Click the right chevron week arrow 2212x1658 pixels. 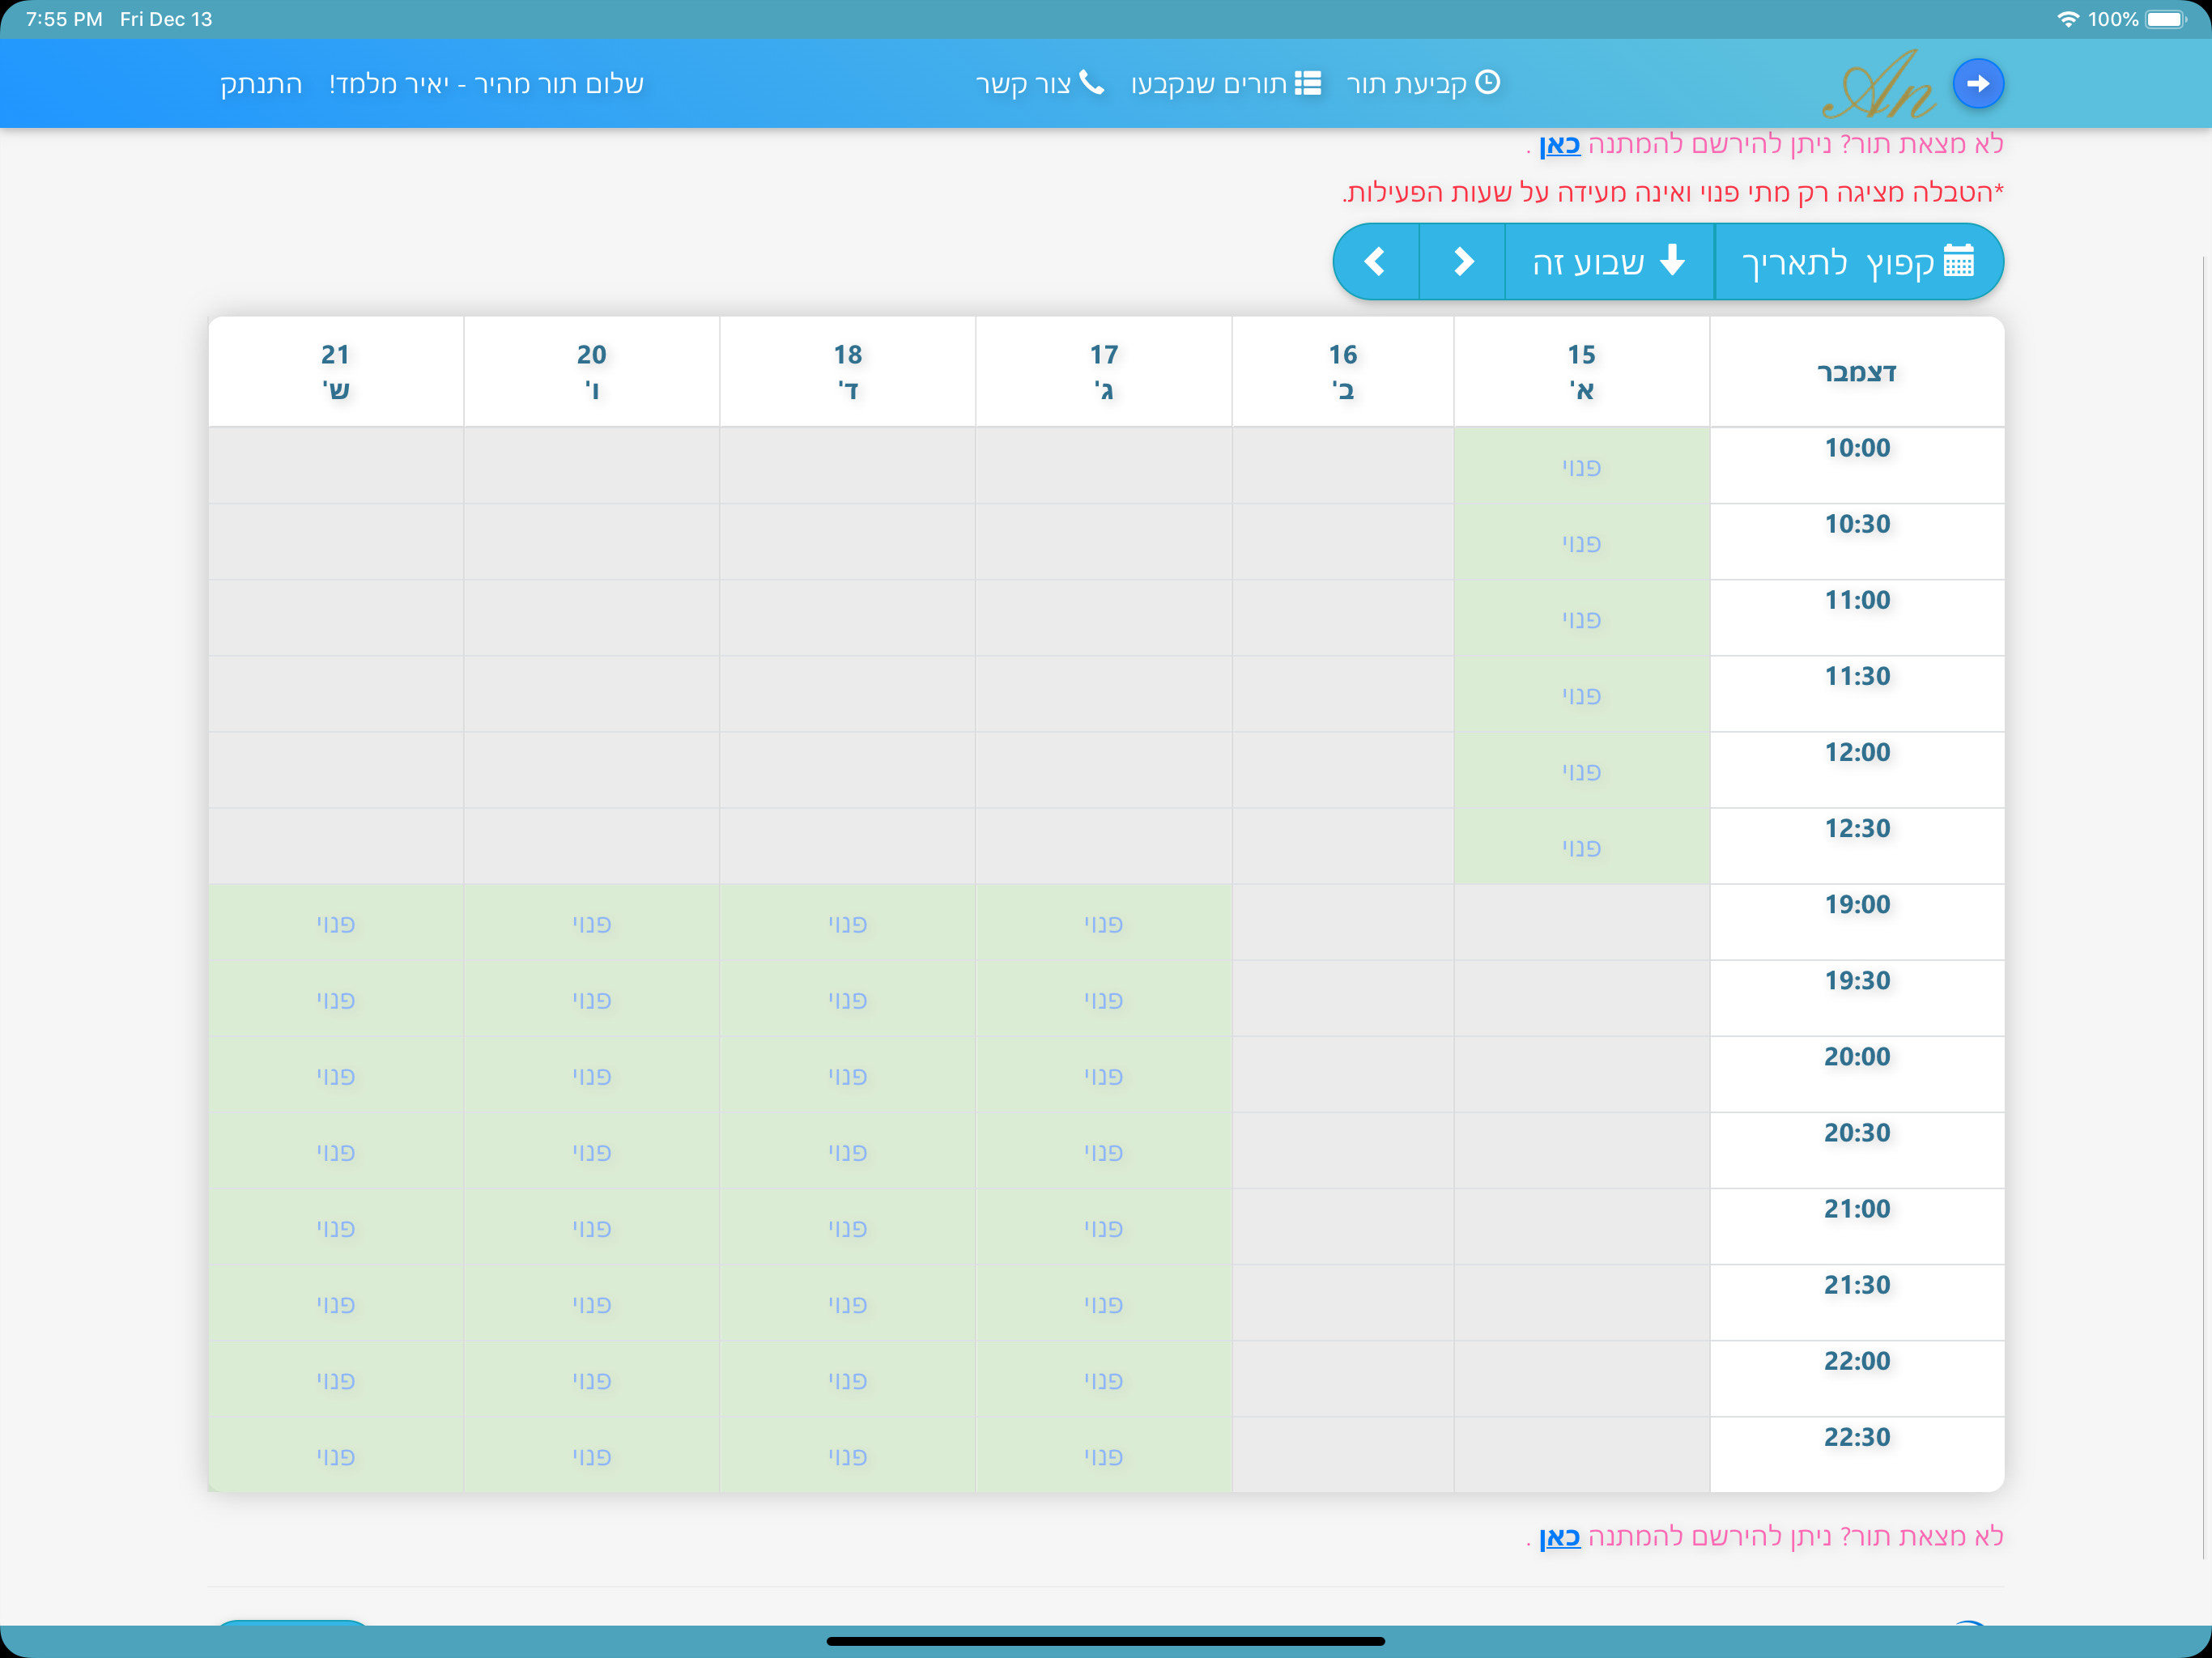pos(1462,262)
